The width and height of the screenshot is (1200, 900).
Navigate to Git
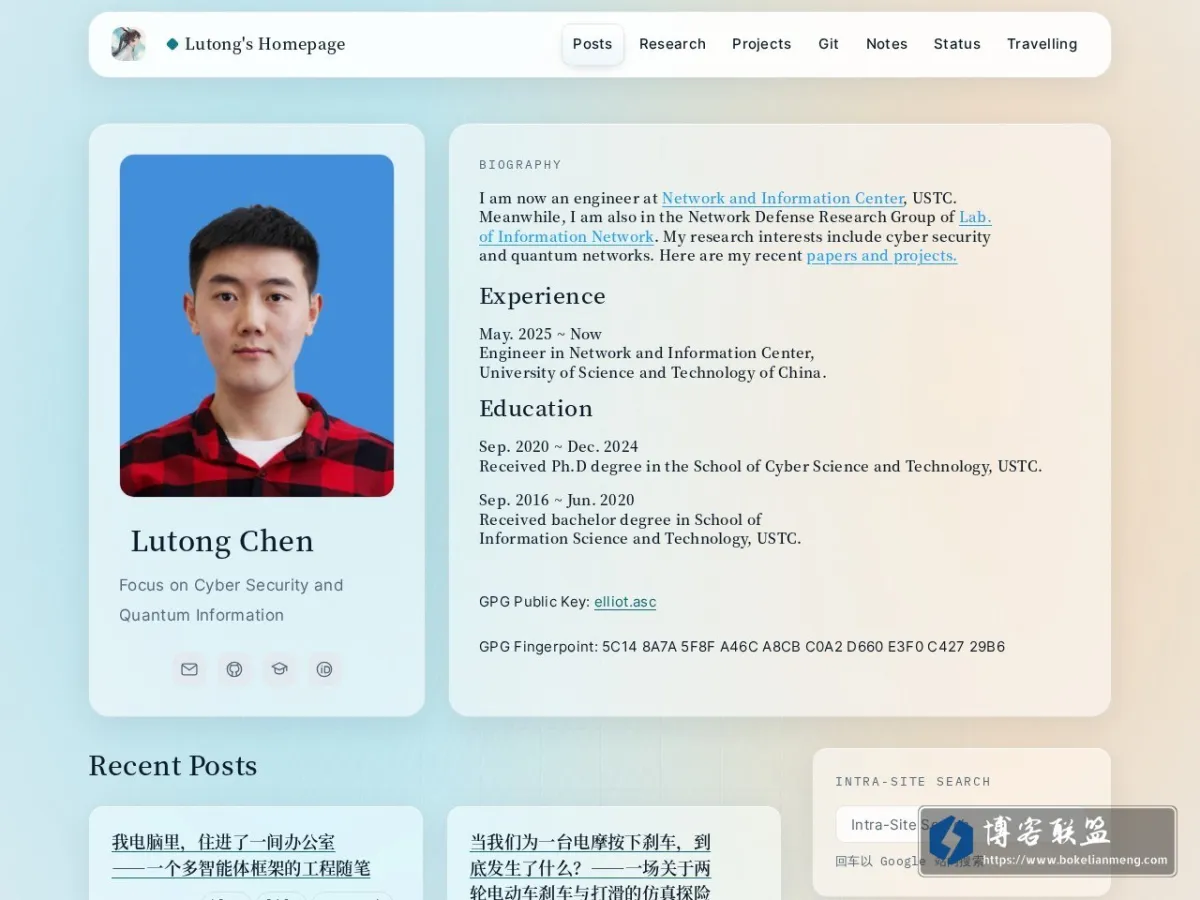pyautogui.click(x=828, y=44)
